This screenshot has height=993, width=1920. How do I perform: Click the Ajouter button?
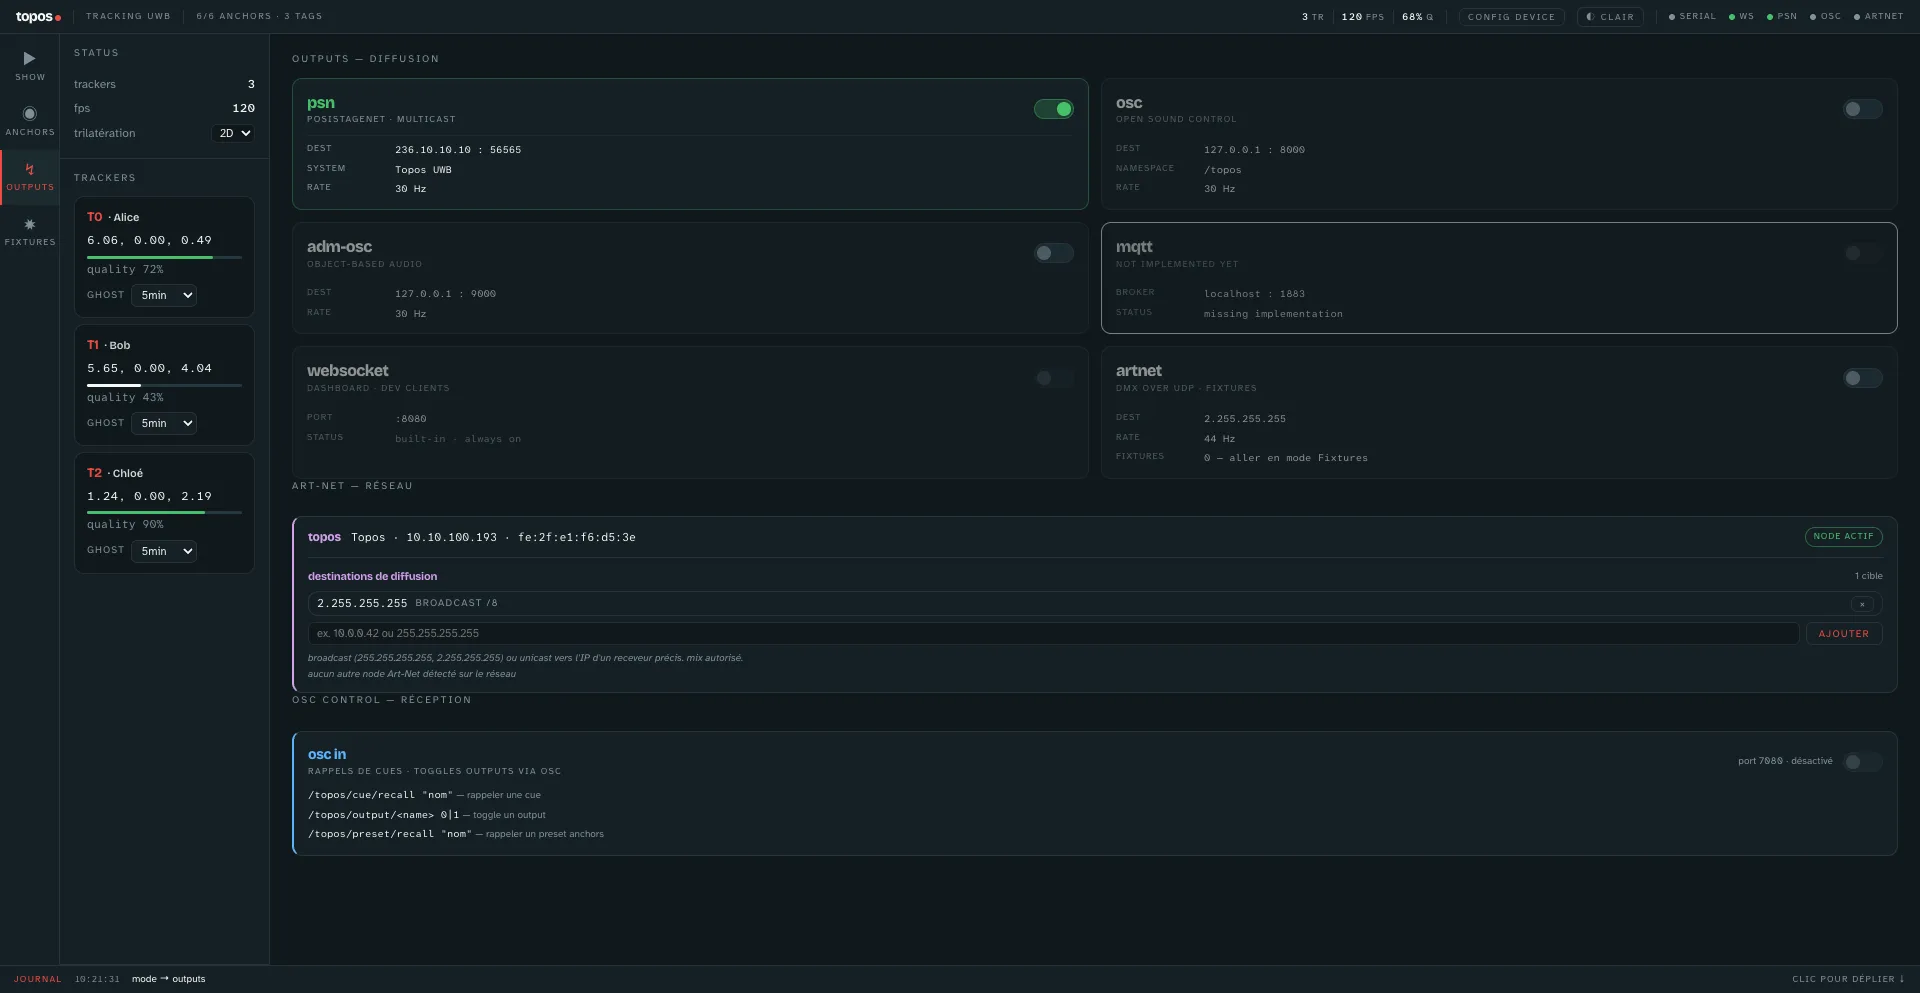(x=1844, y=634)
